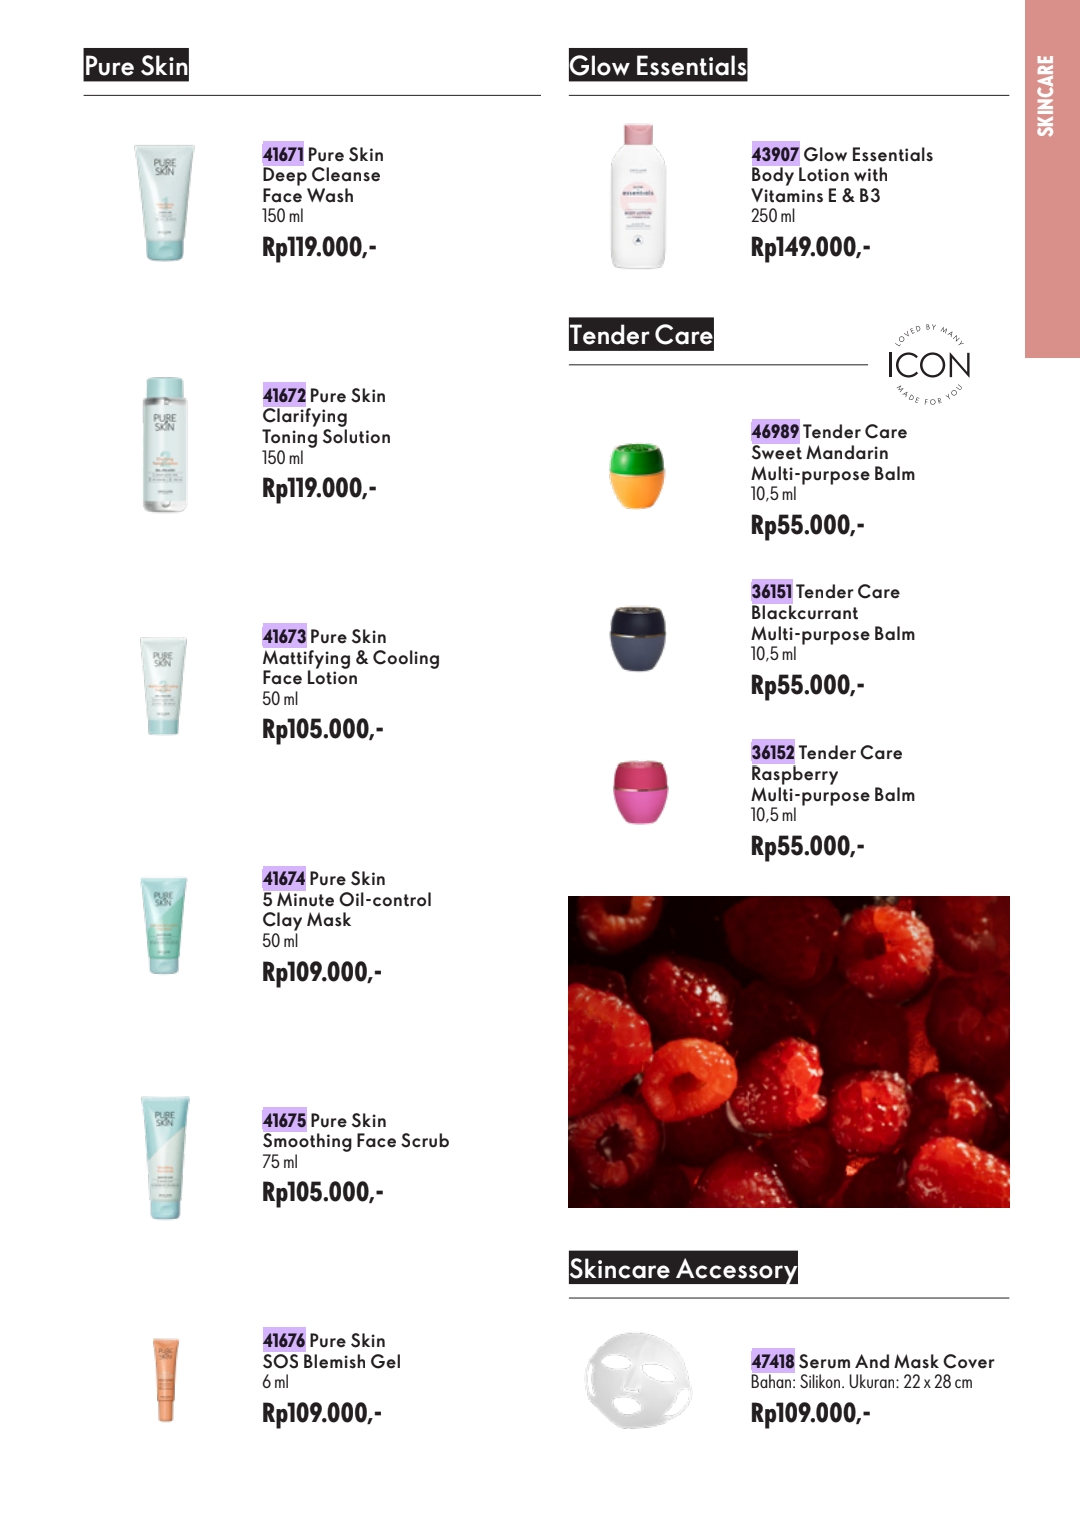Image resolution: width=1080 pixels, height=1532 pixels.
Task: Click the SKINCARE side tab
Action: [x=1052, y=179]
